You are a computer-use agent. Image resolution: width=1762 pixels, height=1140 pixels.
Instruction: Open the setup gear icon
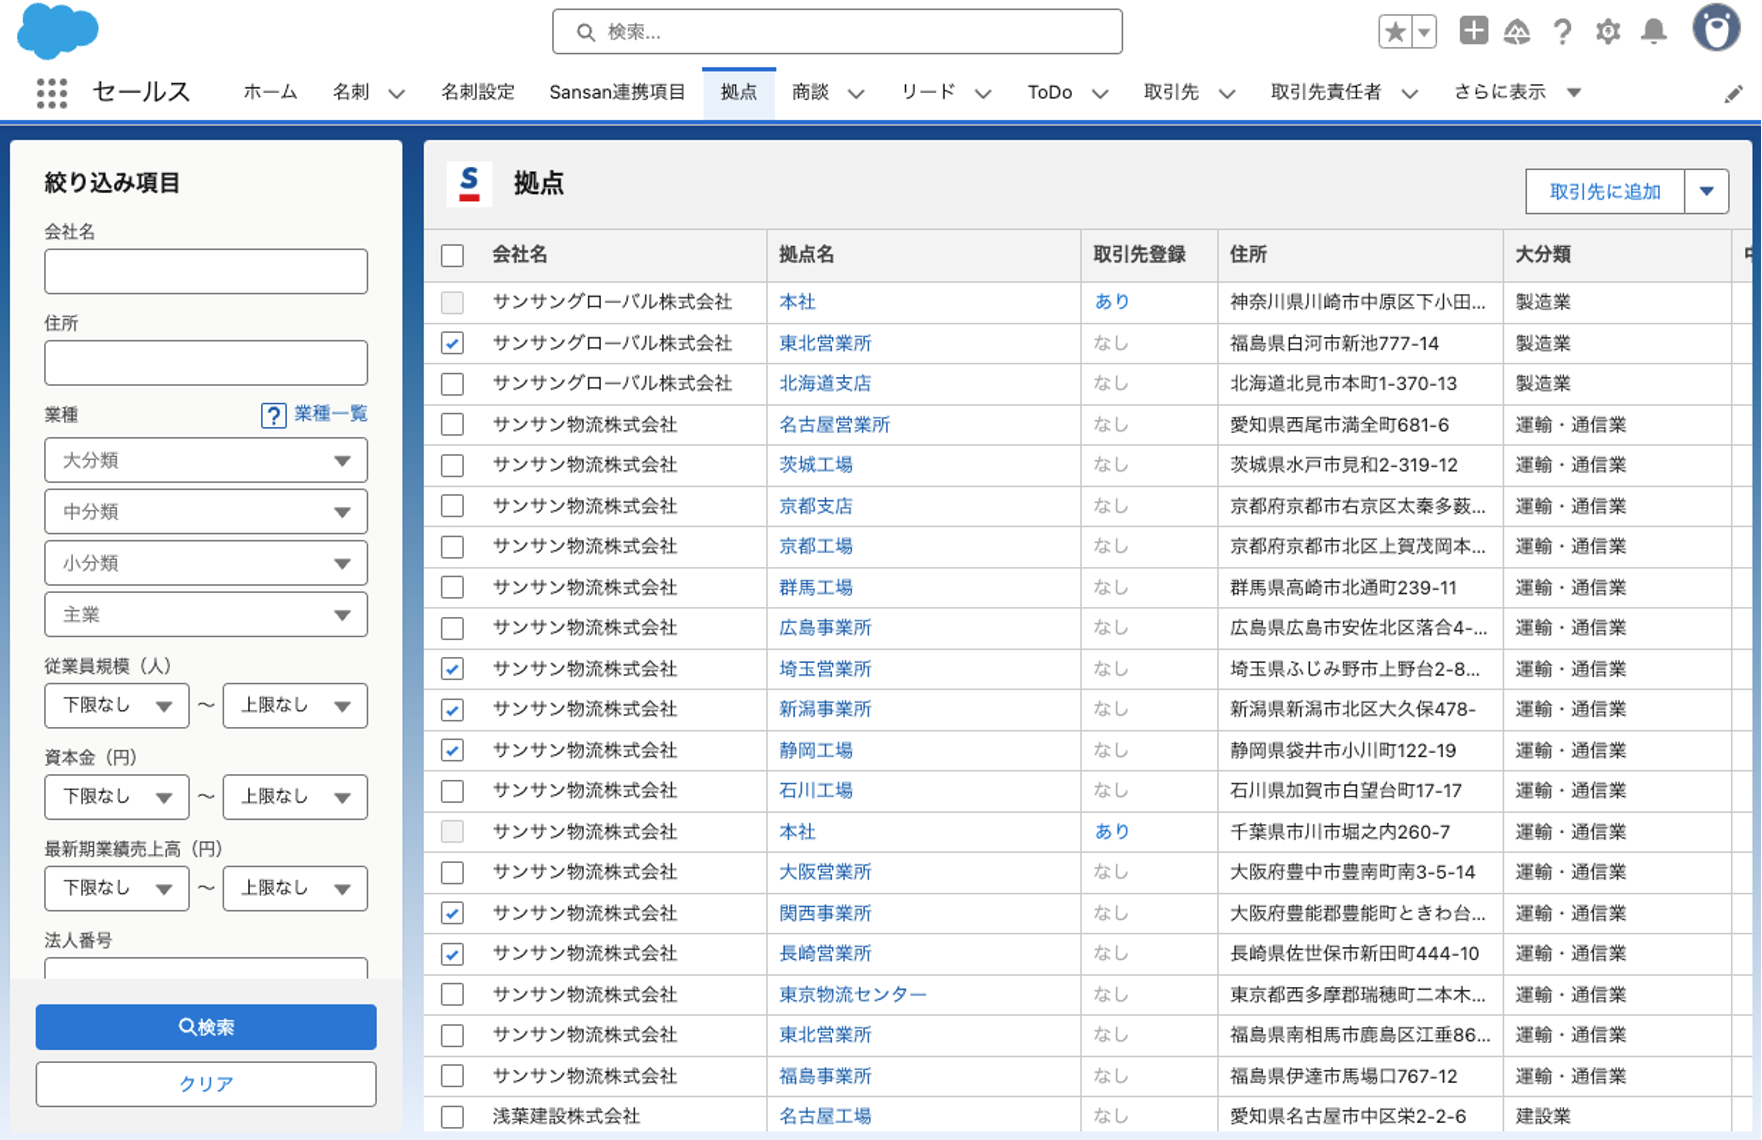point(1608,32)
